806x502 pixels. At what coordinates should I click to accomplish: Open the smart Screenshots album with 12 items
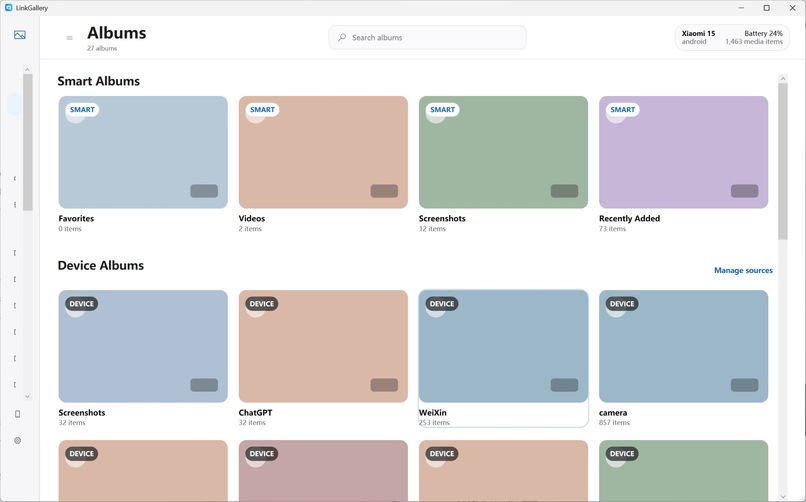[x=503, y=152]
